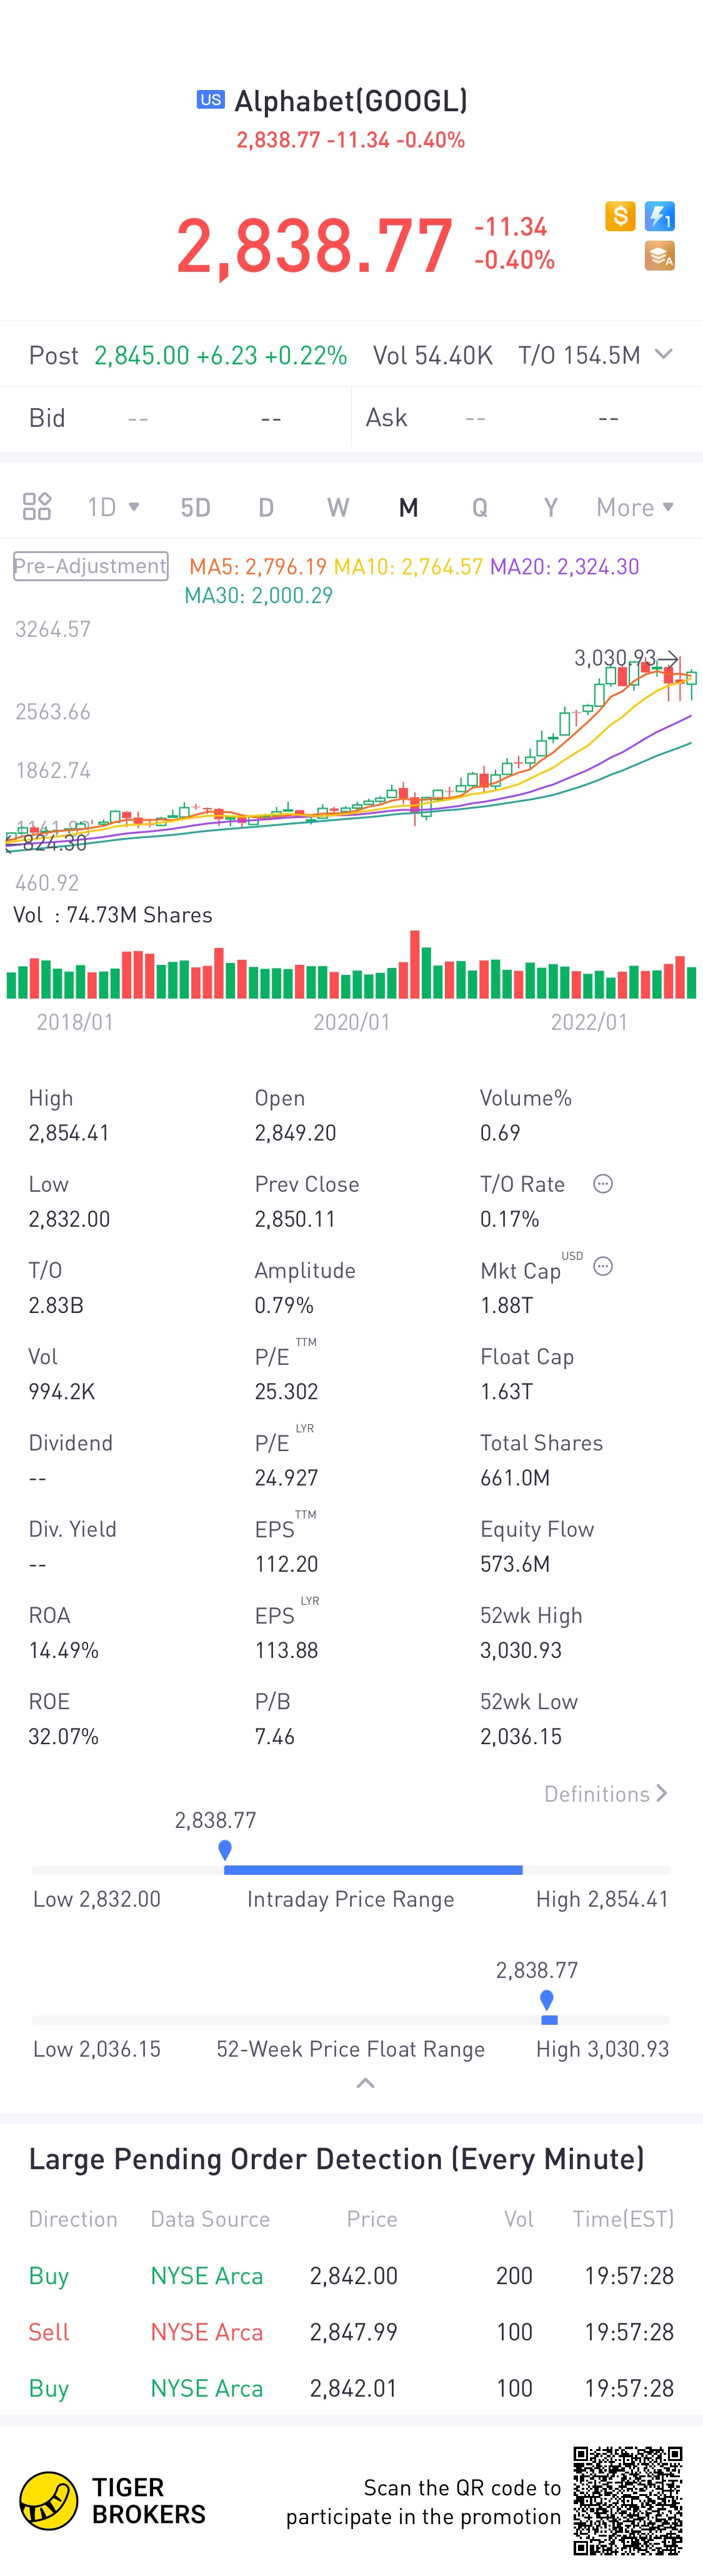Tap the info icon beside T/O Rate
Image resolution: width=703 pixels, height=2576 pixels.
[x=602, y=1184]
